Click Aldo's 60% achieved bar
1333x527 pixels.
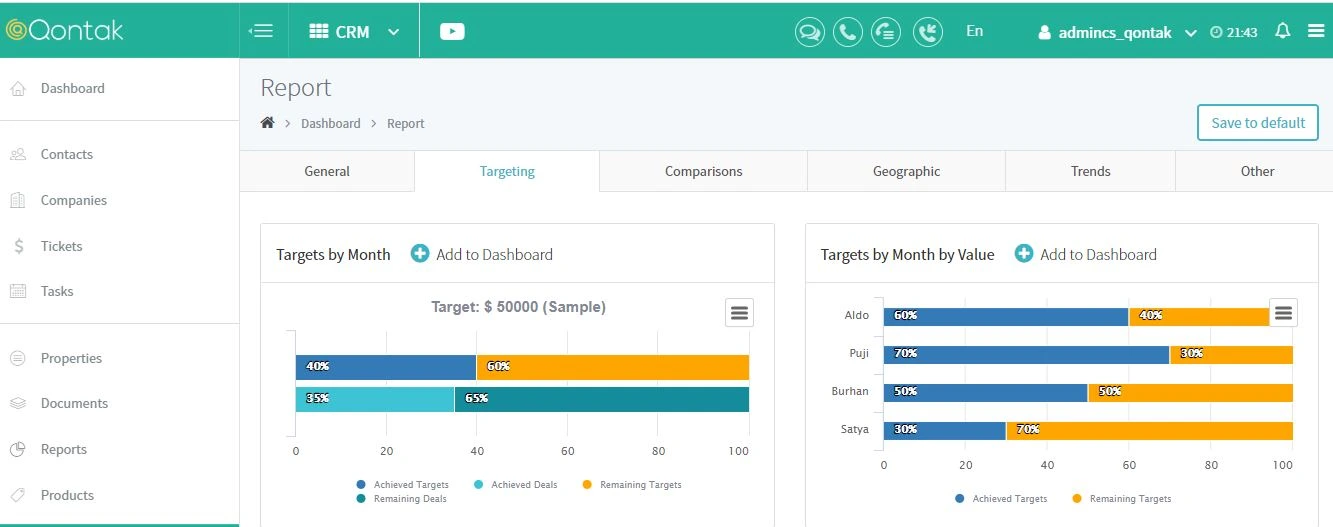click(1006, 316)
